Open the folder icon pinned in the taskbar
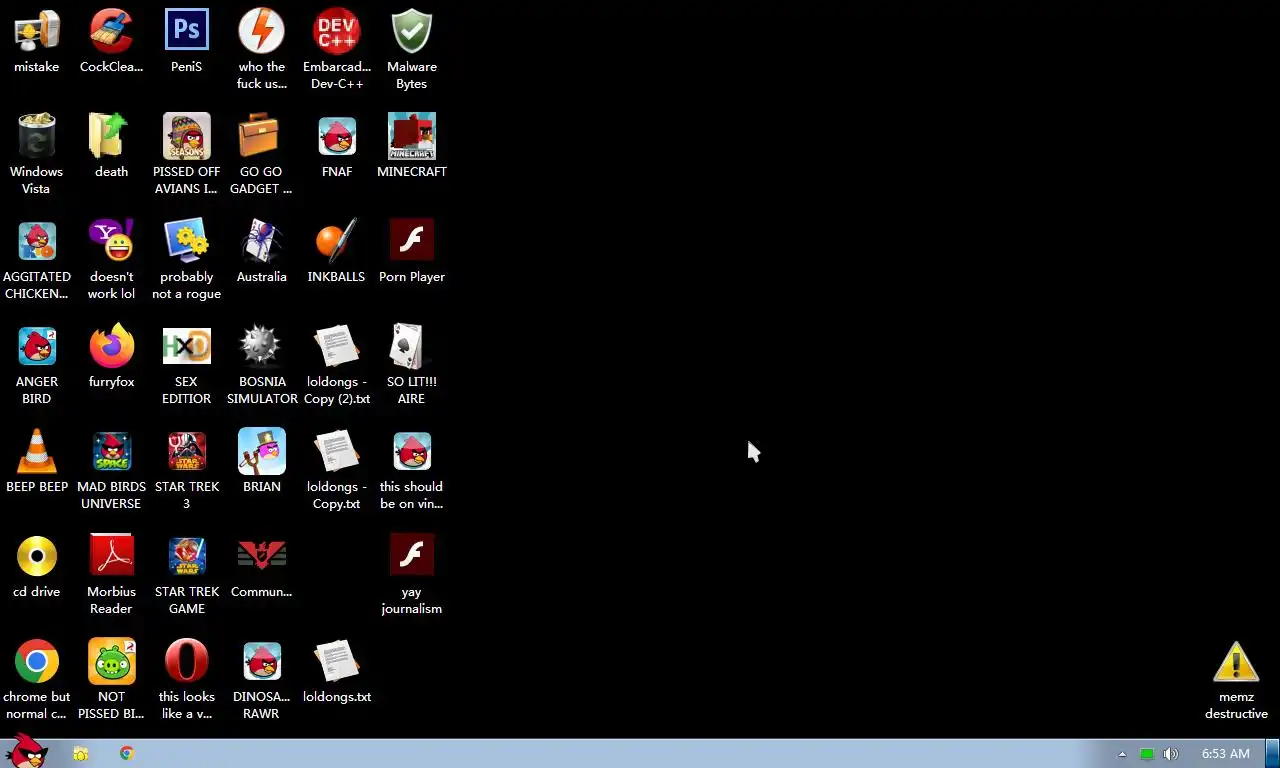1280x768 pixels. pos(81,753)
